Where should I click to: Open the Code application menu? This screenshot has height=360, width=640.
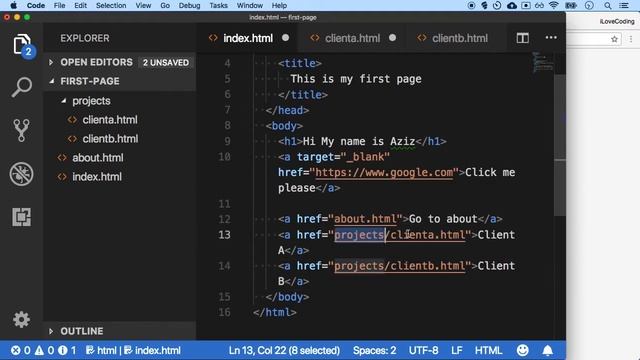coord(36,5)
